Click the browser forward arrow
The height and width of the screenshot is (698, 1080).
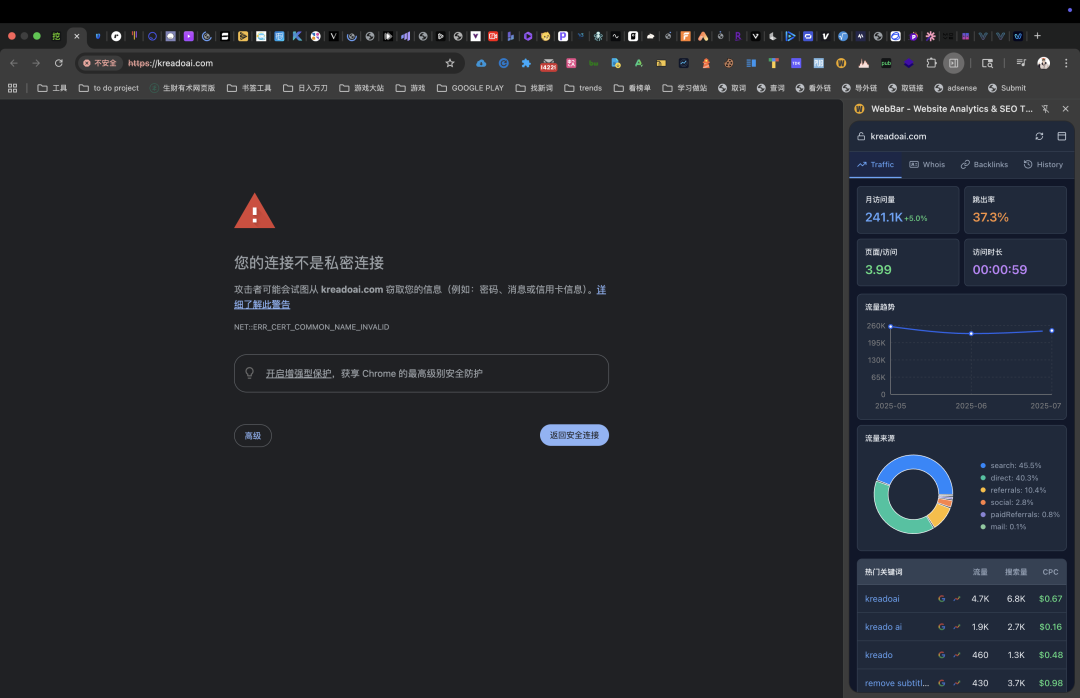point(36,63)
